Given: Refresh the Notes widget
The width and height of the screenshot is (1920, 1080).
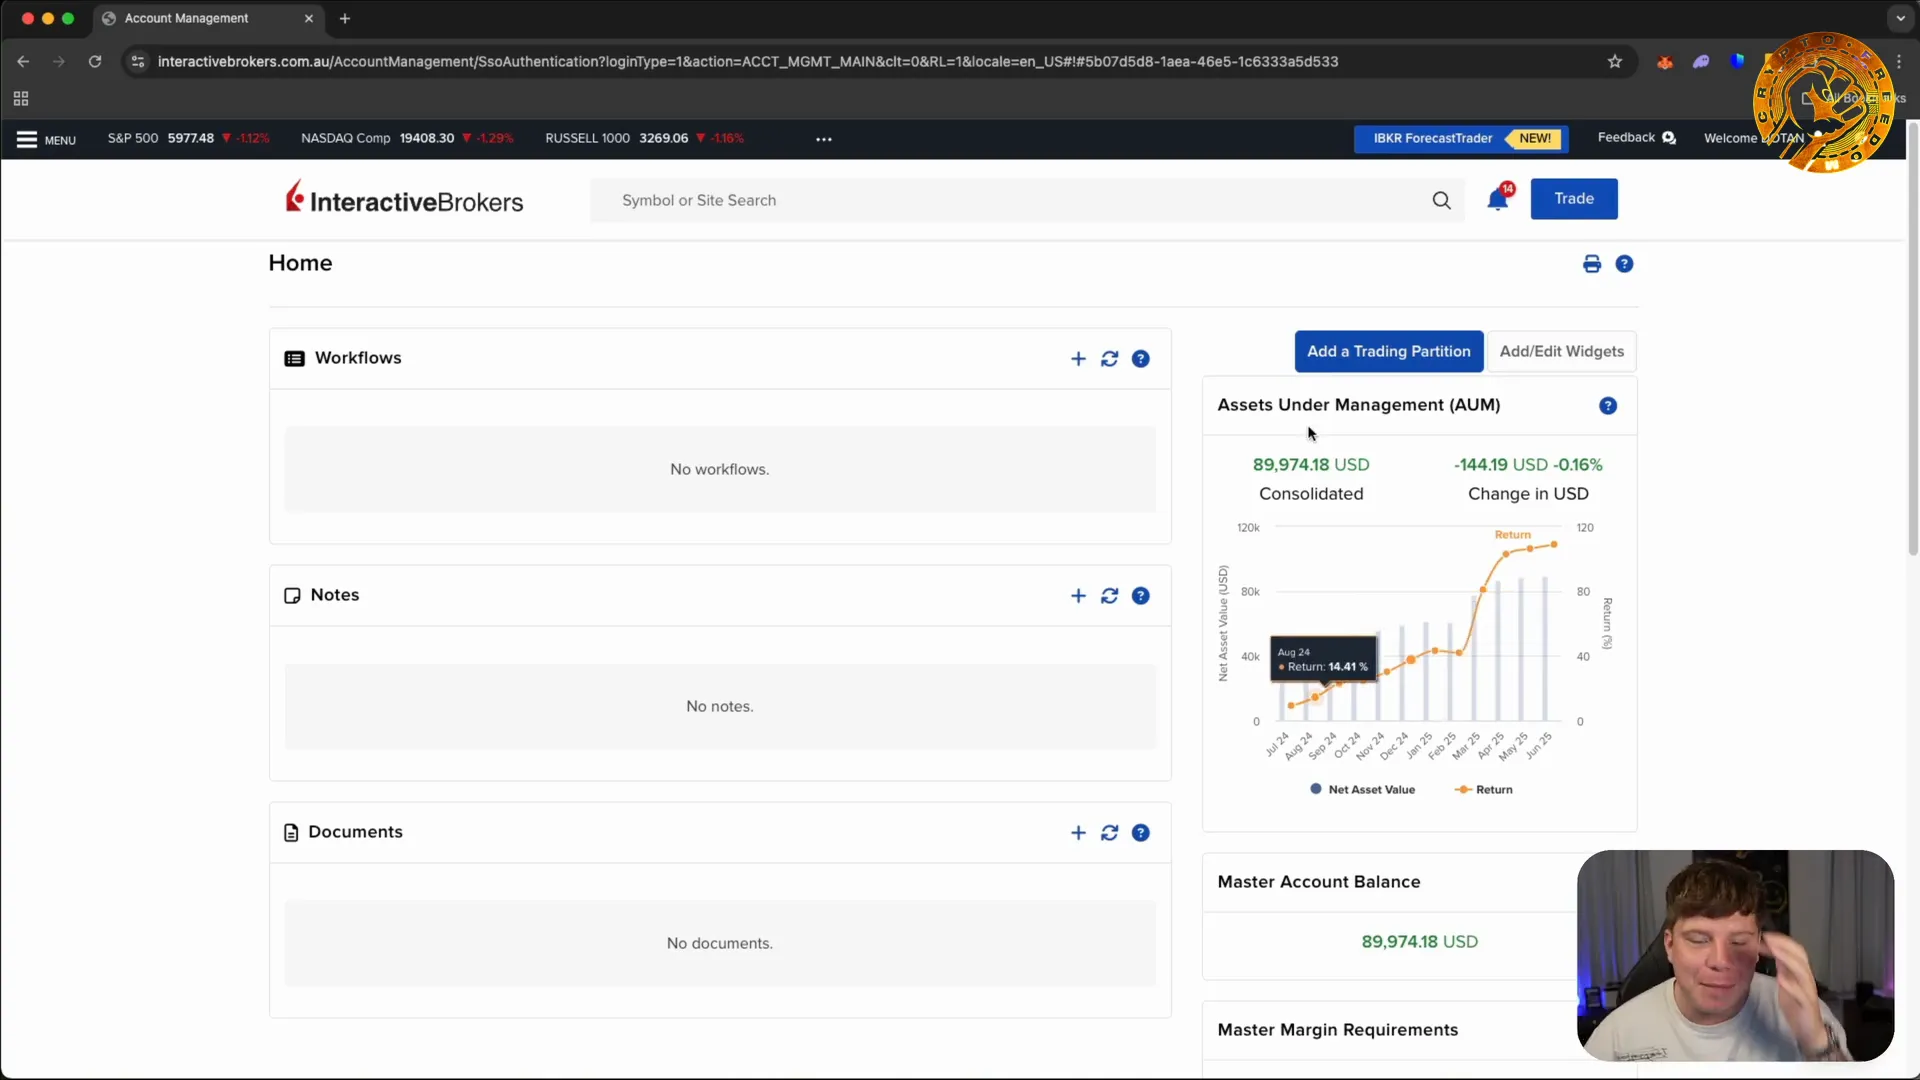Looking at the screenshot, I should 1109,596.
